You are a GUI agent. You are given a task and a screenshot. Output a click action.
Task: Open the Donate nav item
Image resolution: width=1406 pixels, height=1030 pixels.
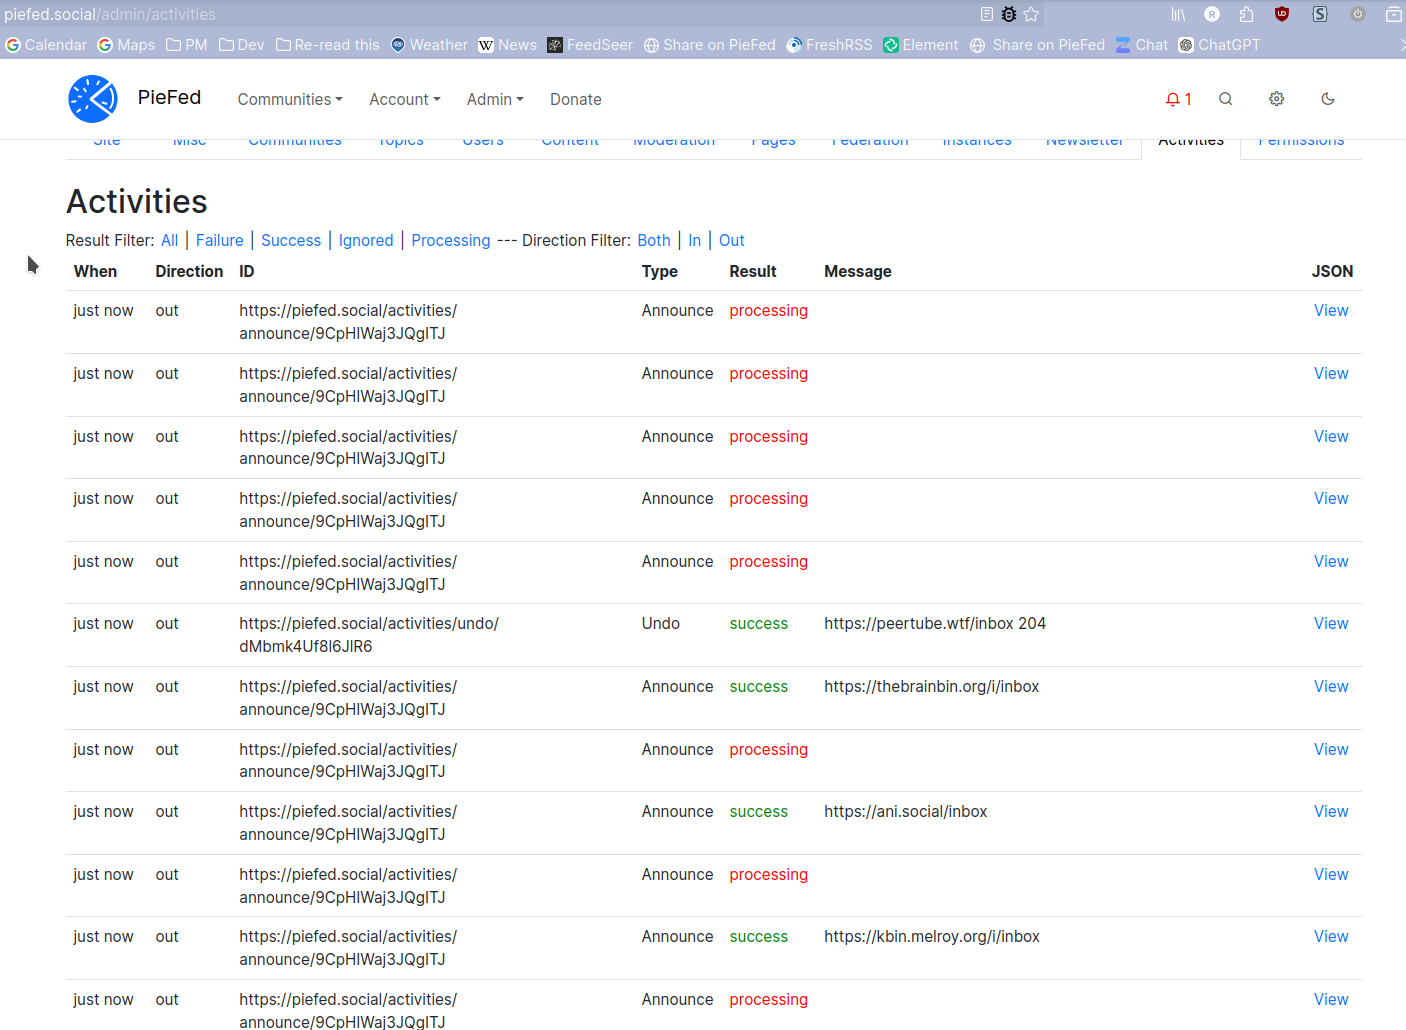tap(576, 100)
